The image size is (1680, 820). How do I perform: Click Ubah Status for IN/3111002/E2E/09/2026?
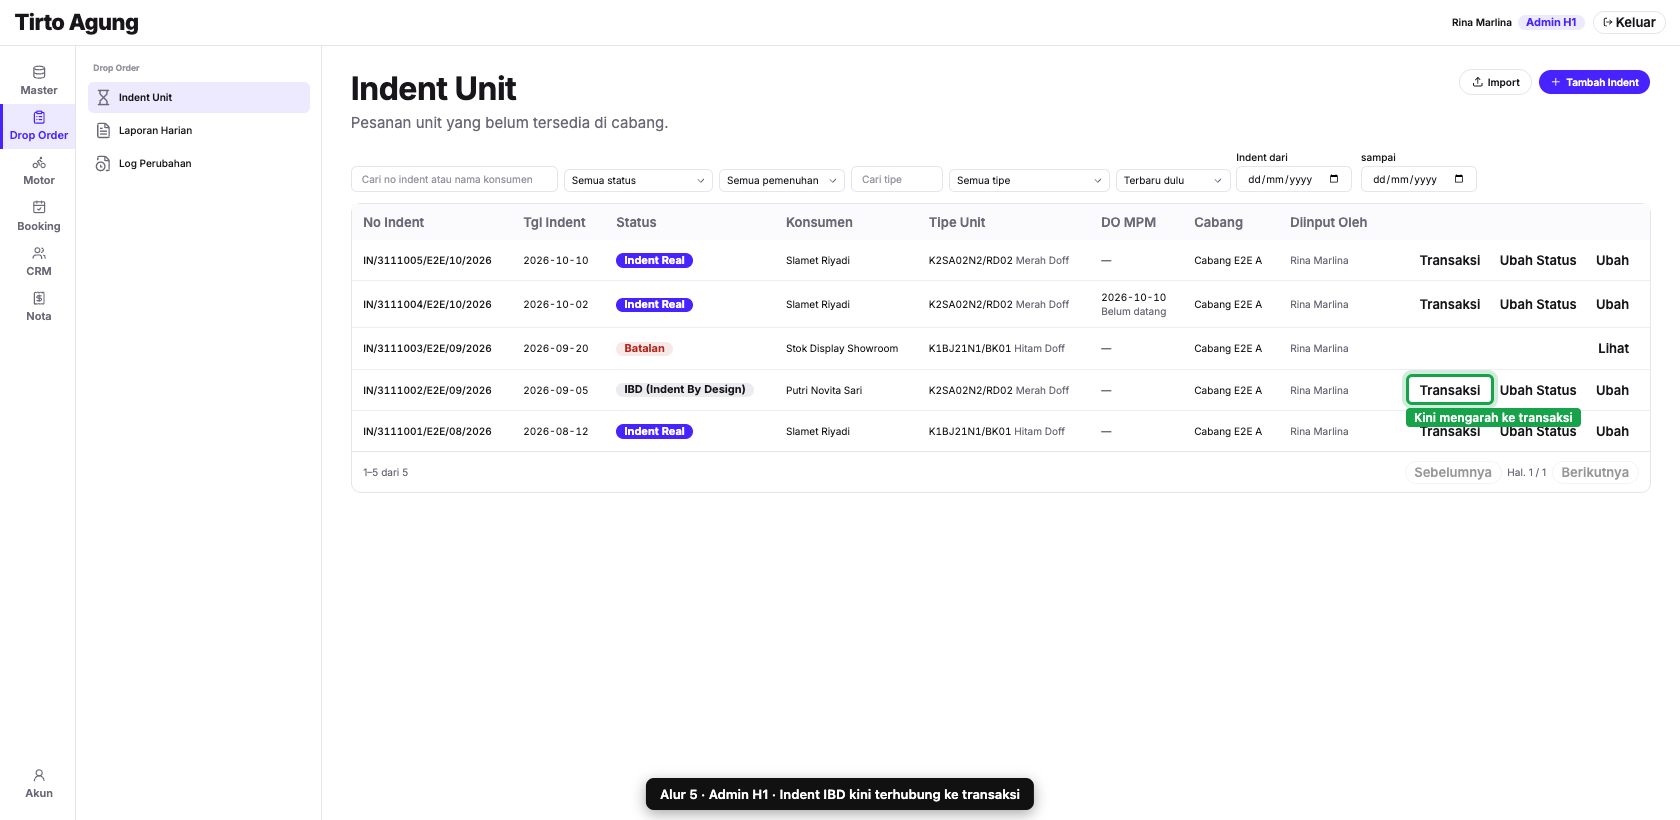click(x=1538, y=390)
